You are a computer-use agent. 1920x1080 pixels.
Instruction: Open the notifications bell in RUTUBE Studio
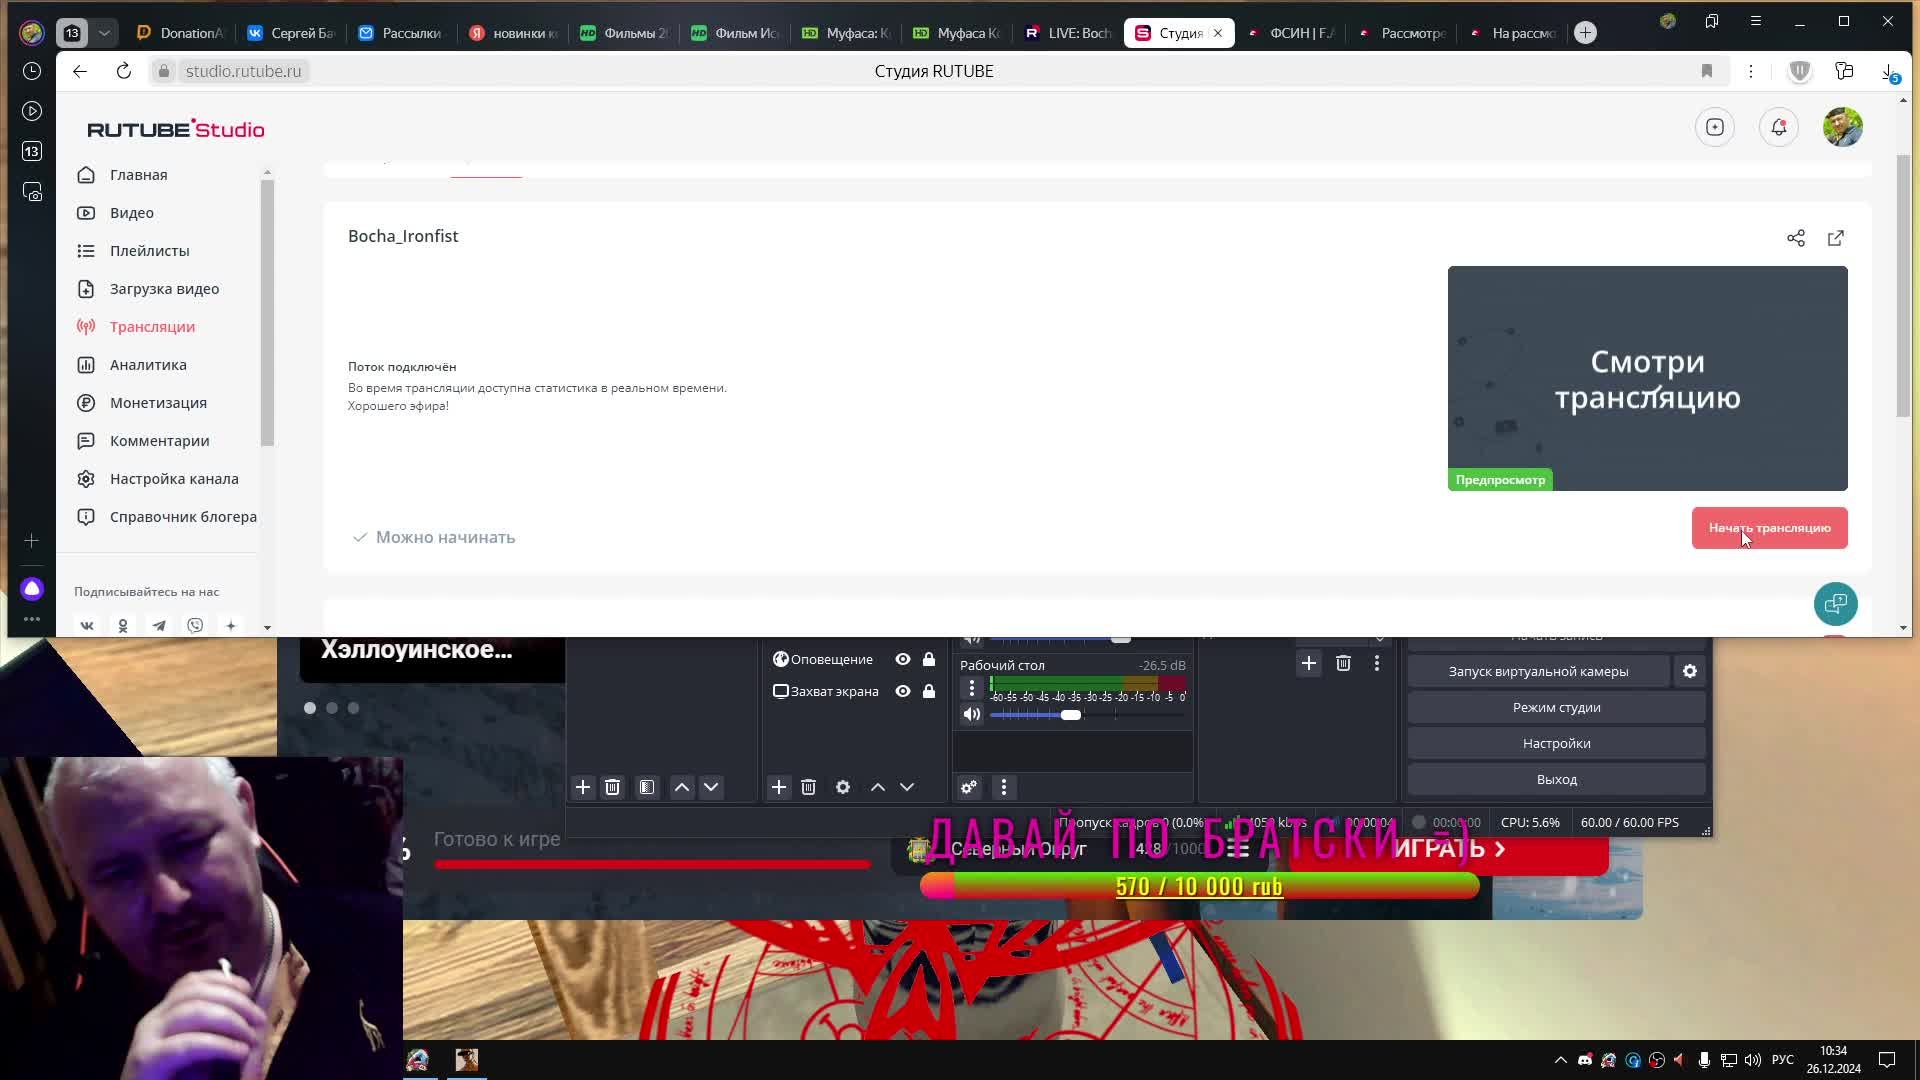pyautogui.click(x=1779, y=127)
